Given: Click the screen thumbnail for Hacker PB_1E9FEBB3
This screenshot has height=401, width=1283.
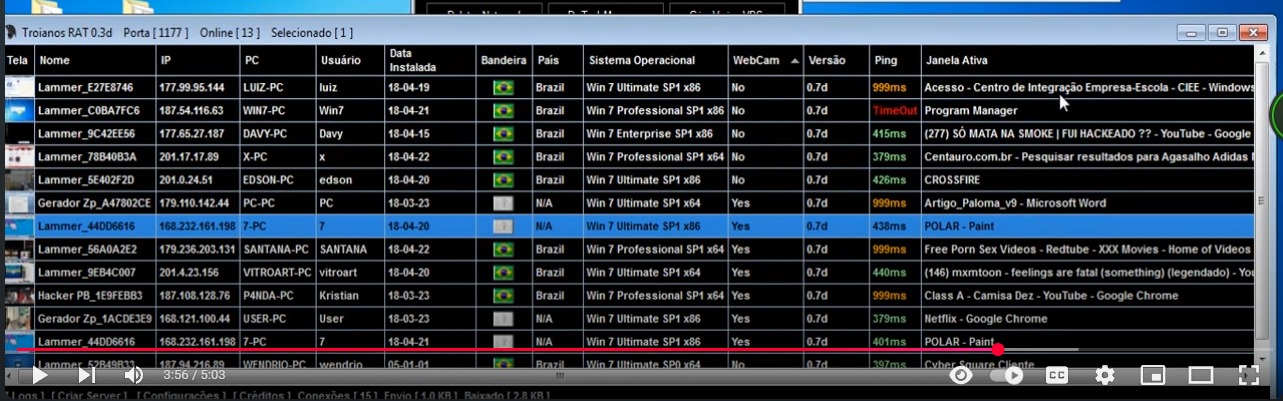Looking at the screenshot, I should point(19,295).
